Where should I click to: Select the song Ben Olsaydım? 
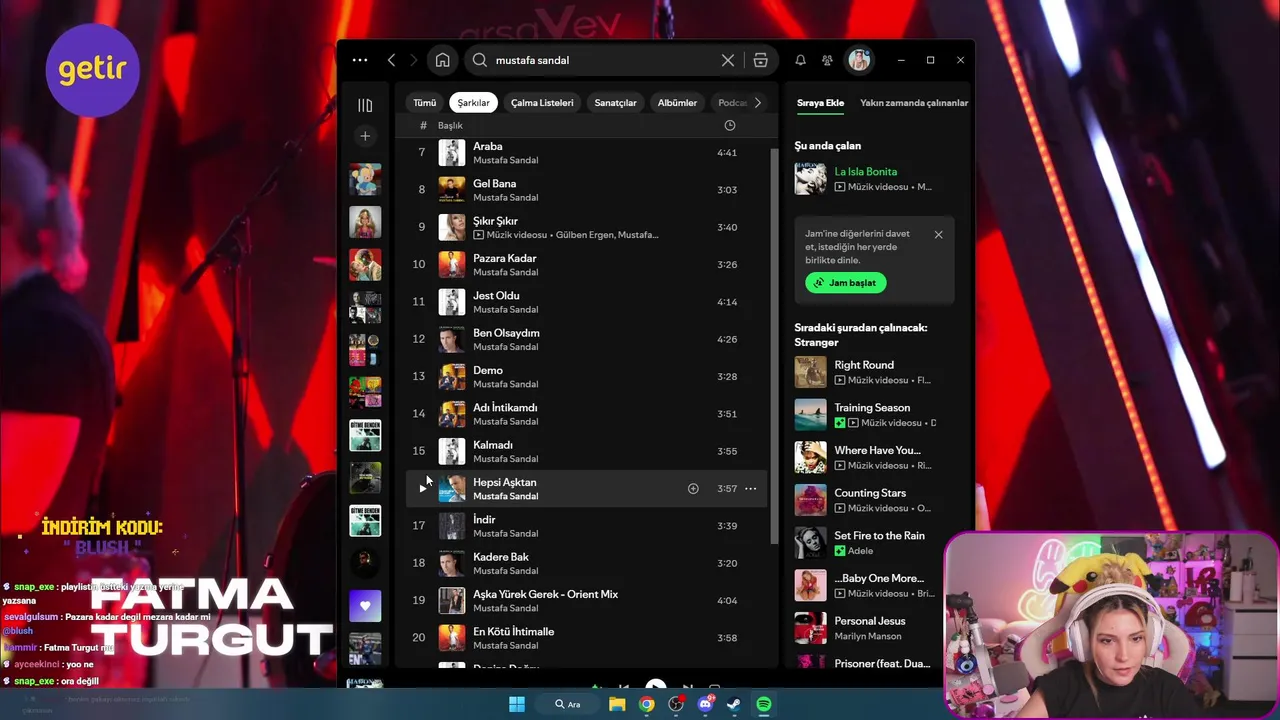point(586,339)
